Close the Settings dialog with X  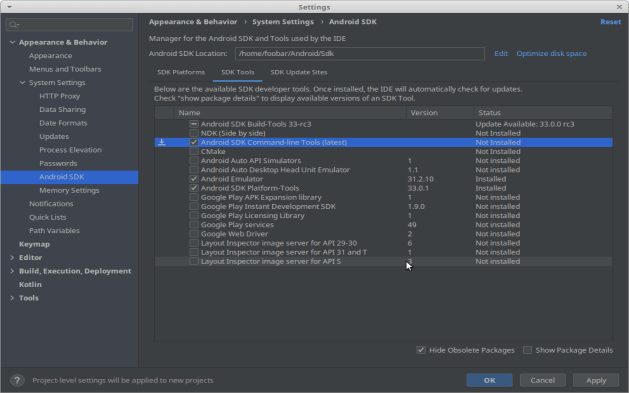pyautogui.click(x=619, y=7)
